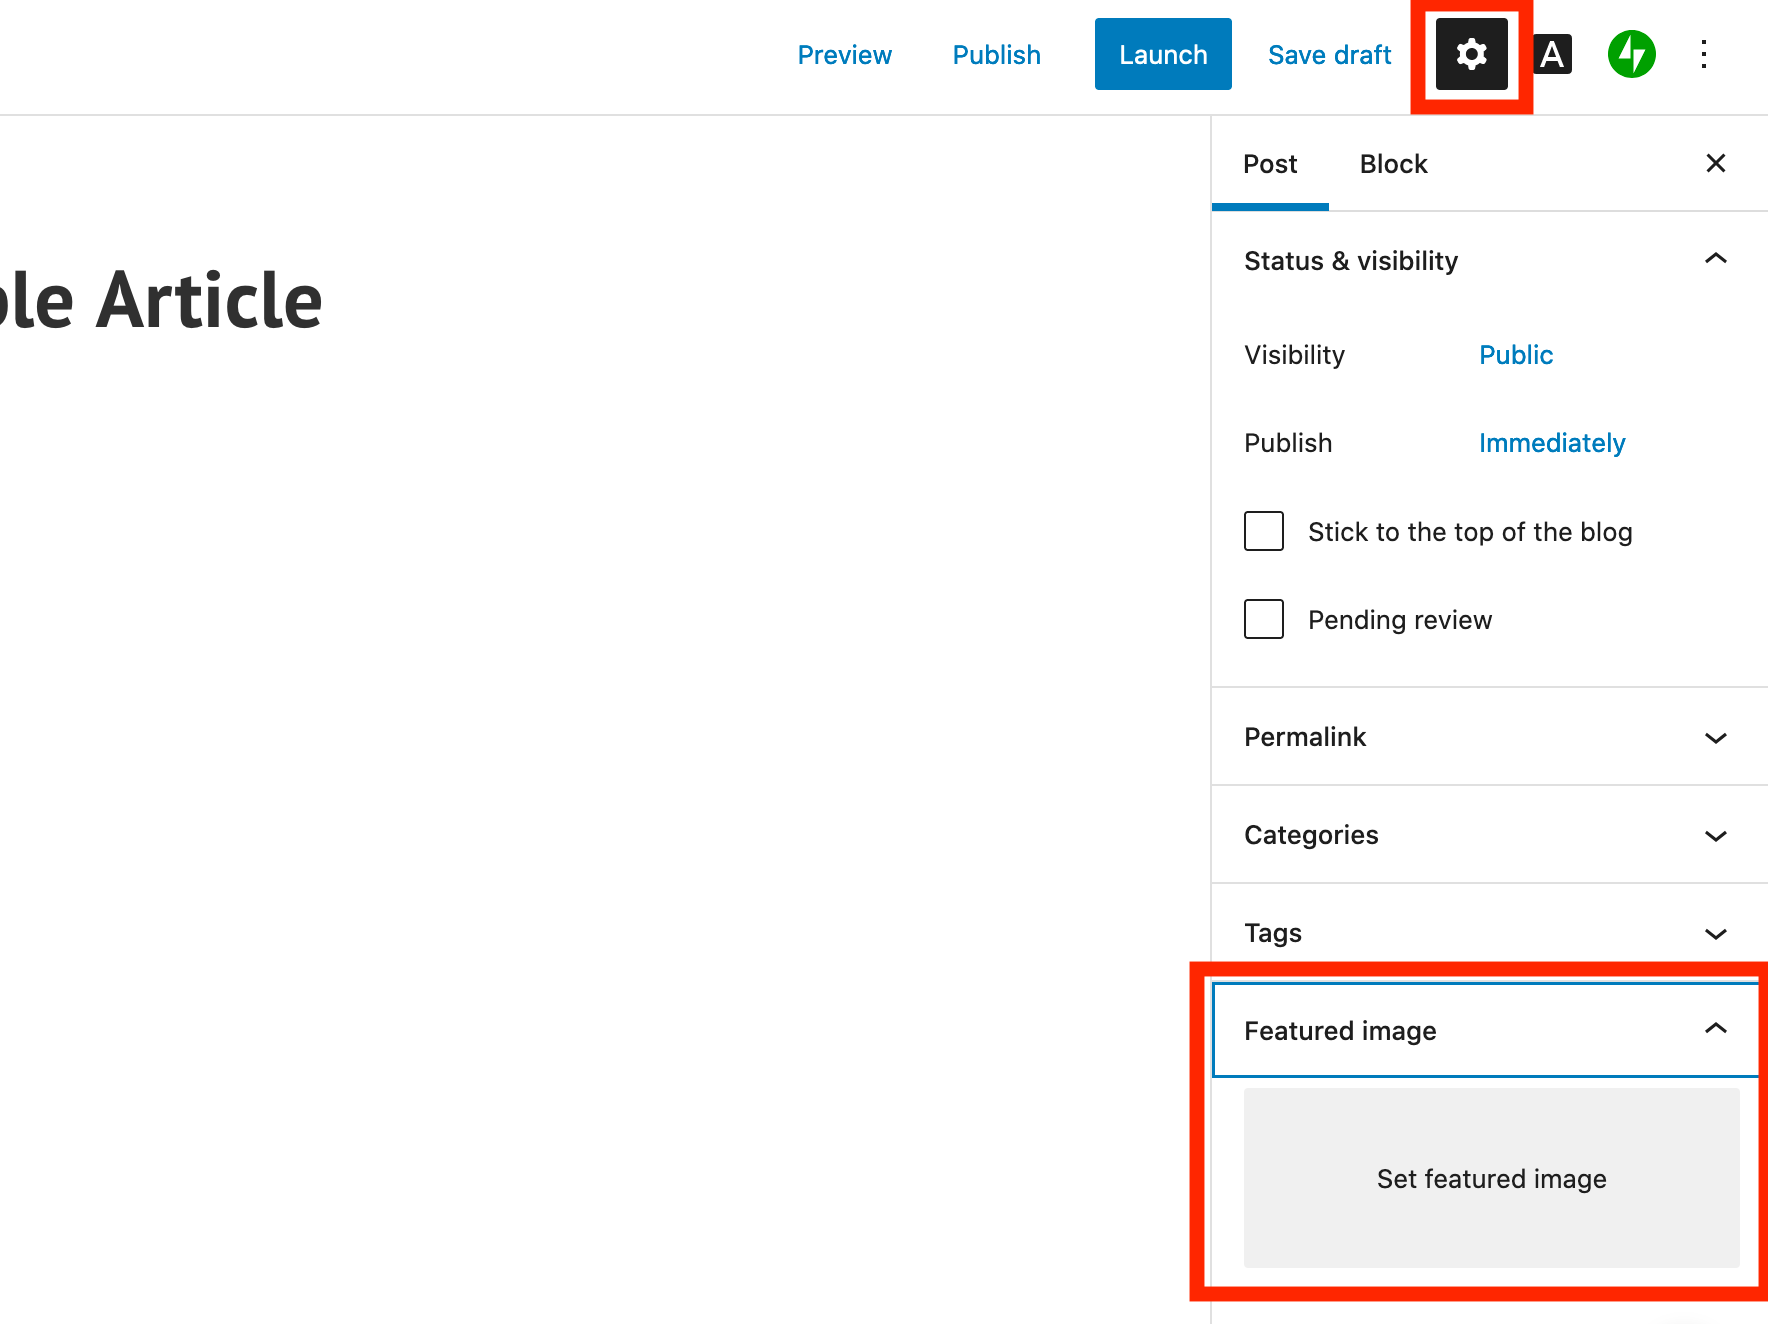Click the Preview link
This screenshot has width=1768, height=1324.
point(844,55)
